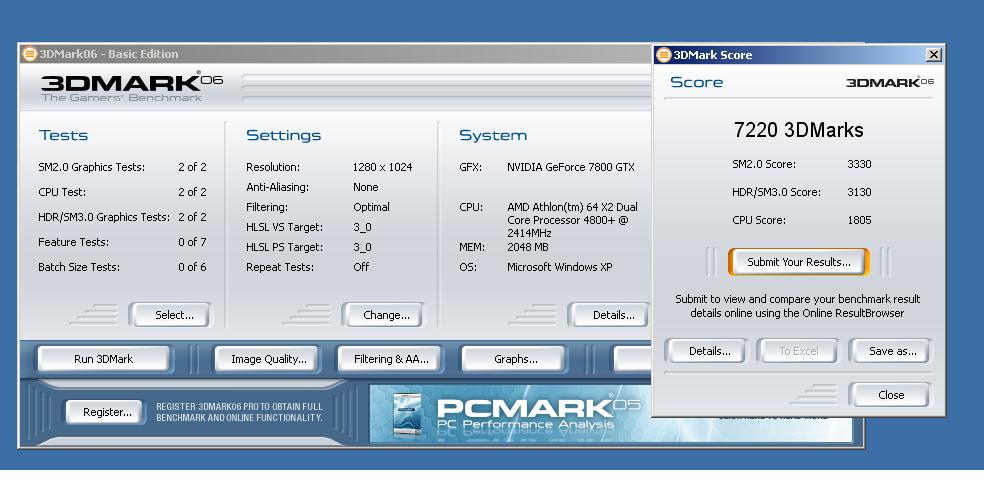This screenshot has height=482, width=984.
Task: Click the Microsoft Windows XP text
Action: point(560,267)
